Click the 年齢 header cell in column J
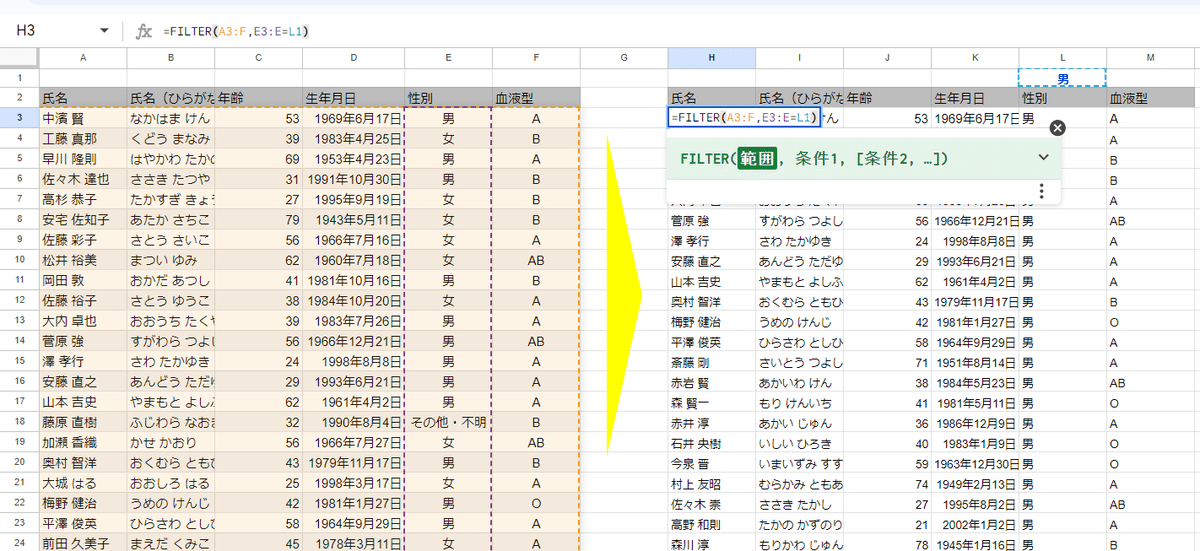Image resolution: width=1200 pixels, height=551 pixels. 888,98
